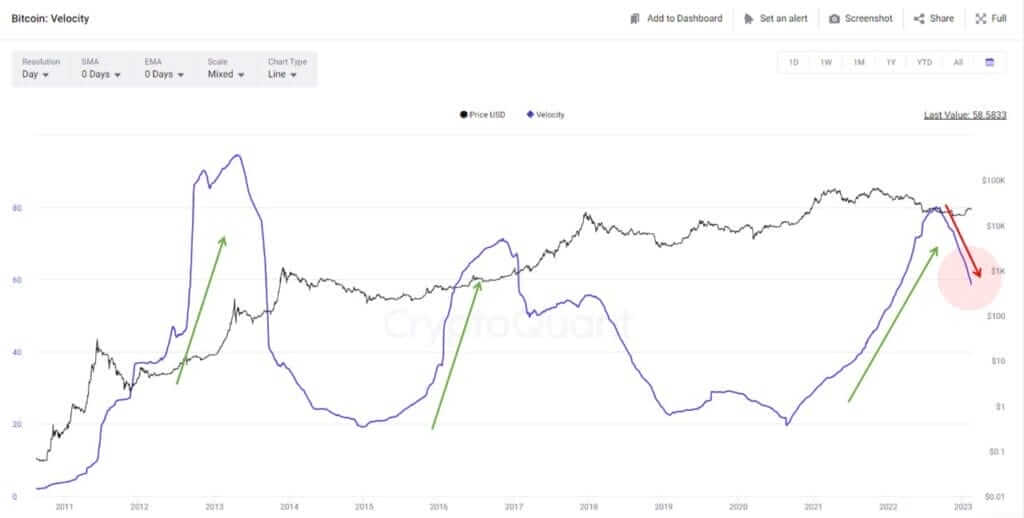Click the Share icon

pyautogui.click(x=919, y=18)
